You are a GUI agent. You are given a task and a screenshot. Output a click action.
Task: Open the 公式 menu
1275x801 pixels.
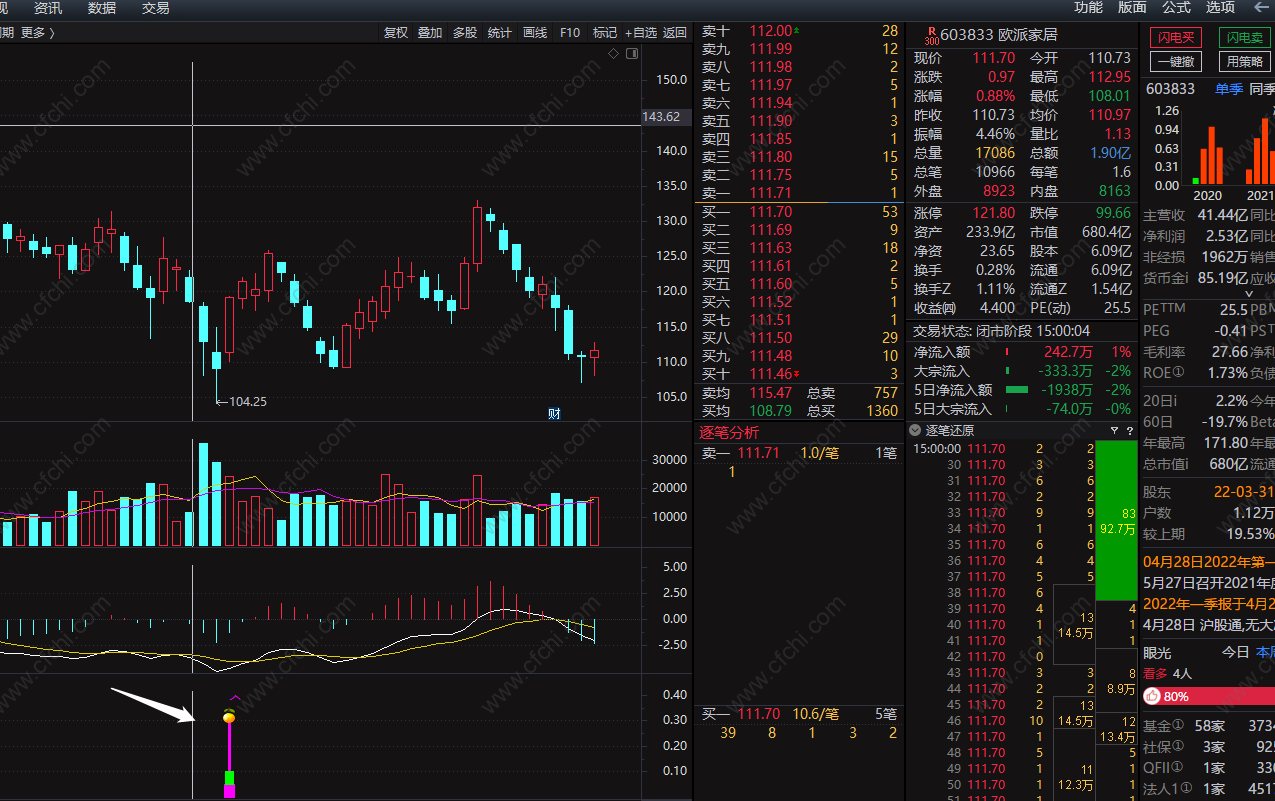tap(1176, 8)
